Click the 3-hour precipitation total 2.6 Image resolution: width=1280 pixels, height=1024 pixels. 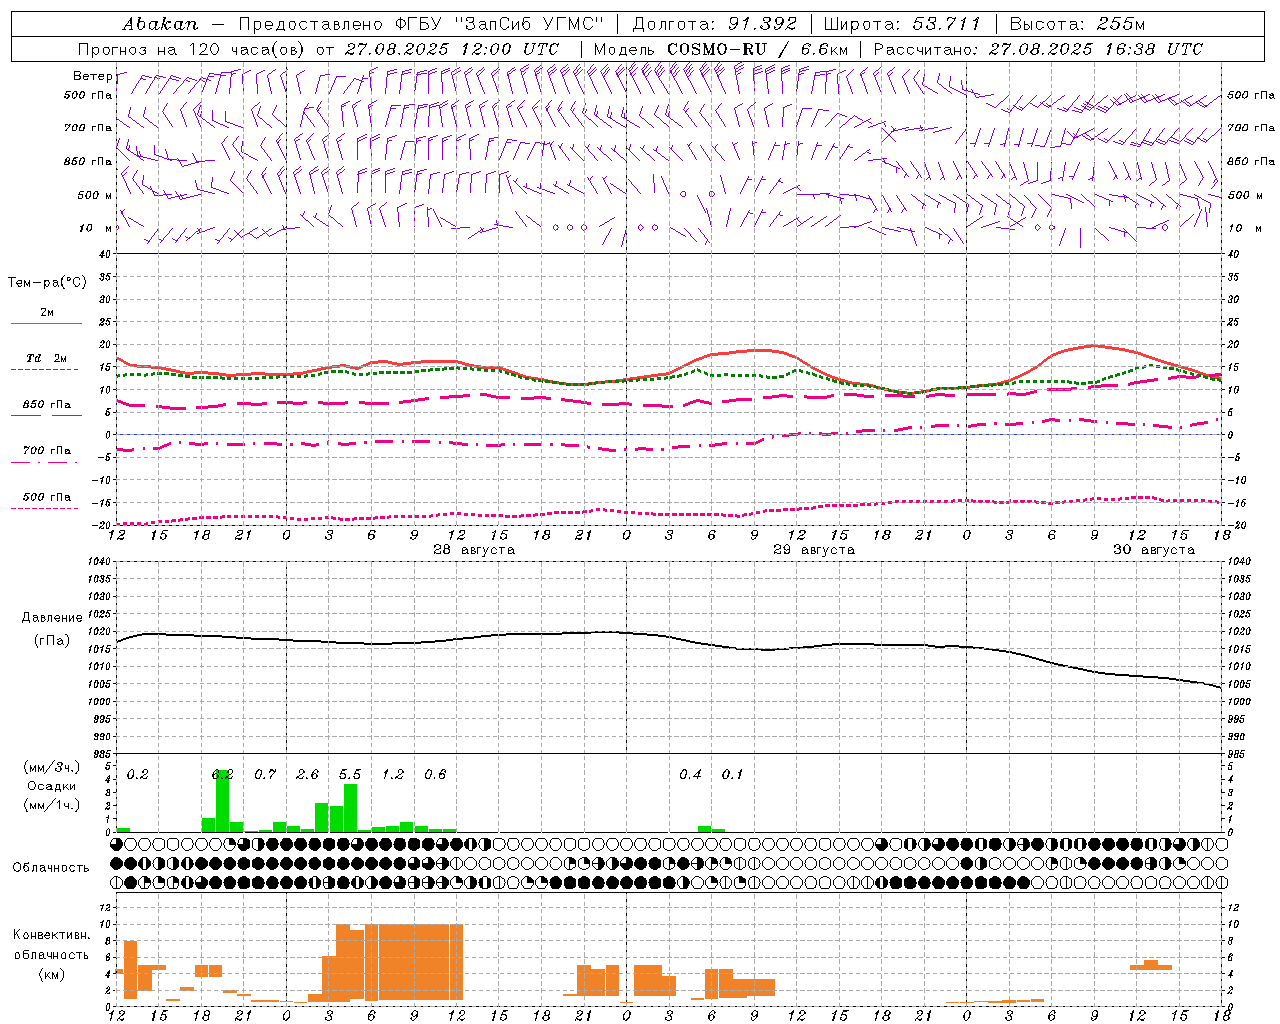(308, 775)
